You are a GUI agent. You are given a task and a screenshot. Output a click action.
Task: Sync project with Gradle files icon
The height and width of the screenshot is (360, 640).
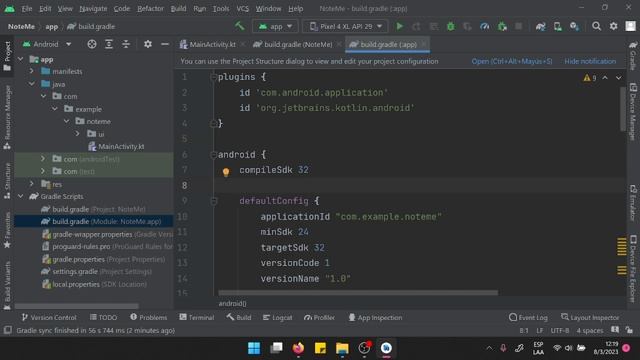coord(540,26)
